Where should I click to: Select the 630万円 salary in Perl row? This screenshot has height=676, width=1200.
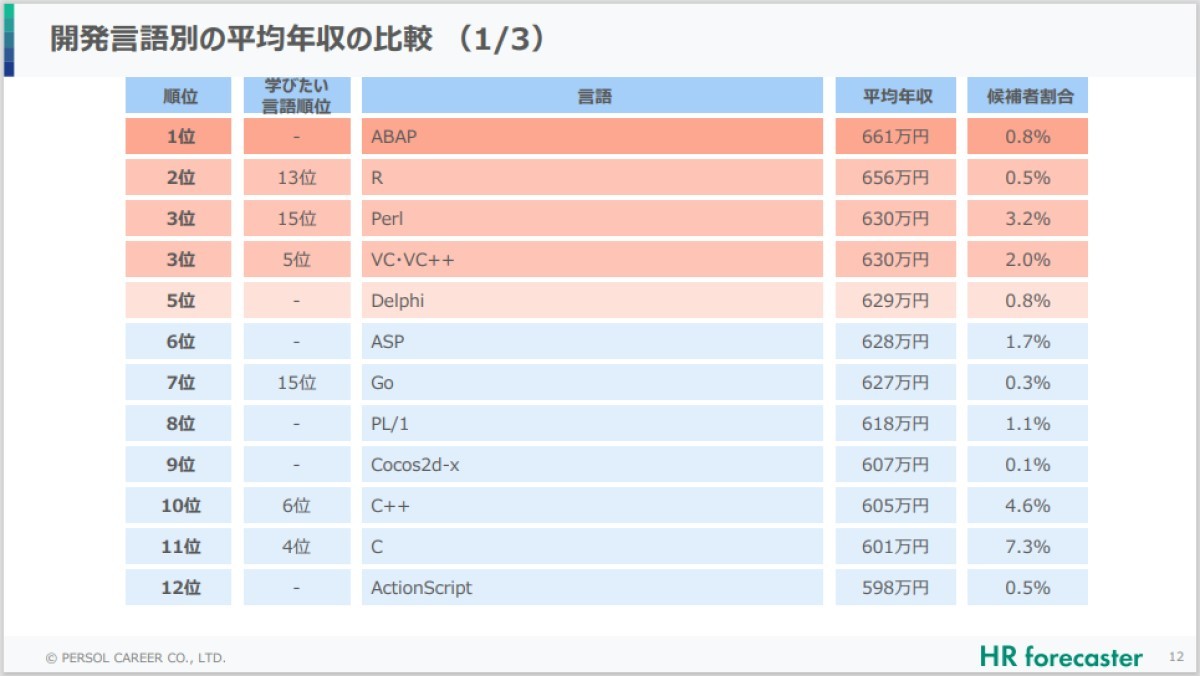click(896, 218)
